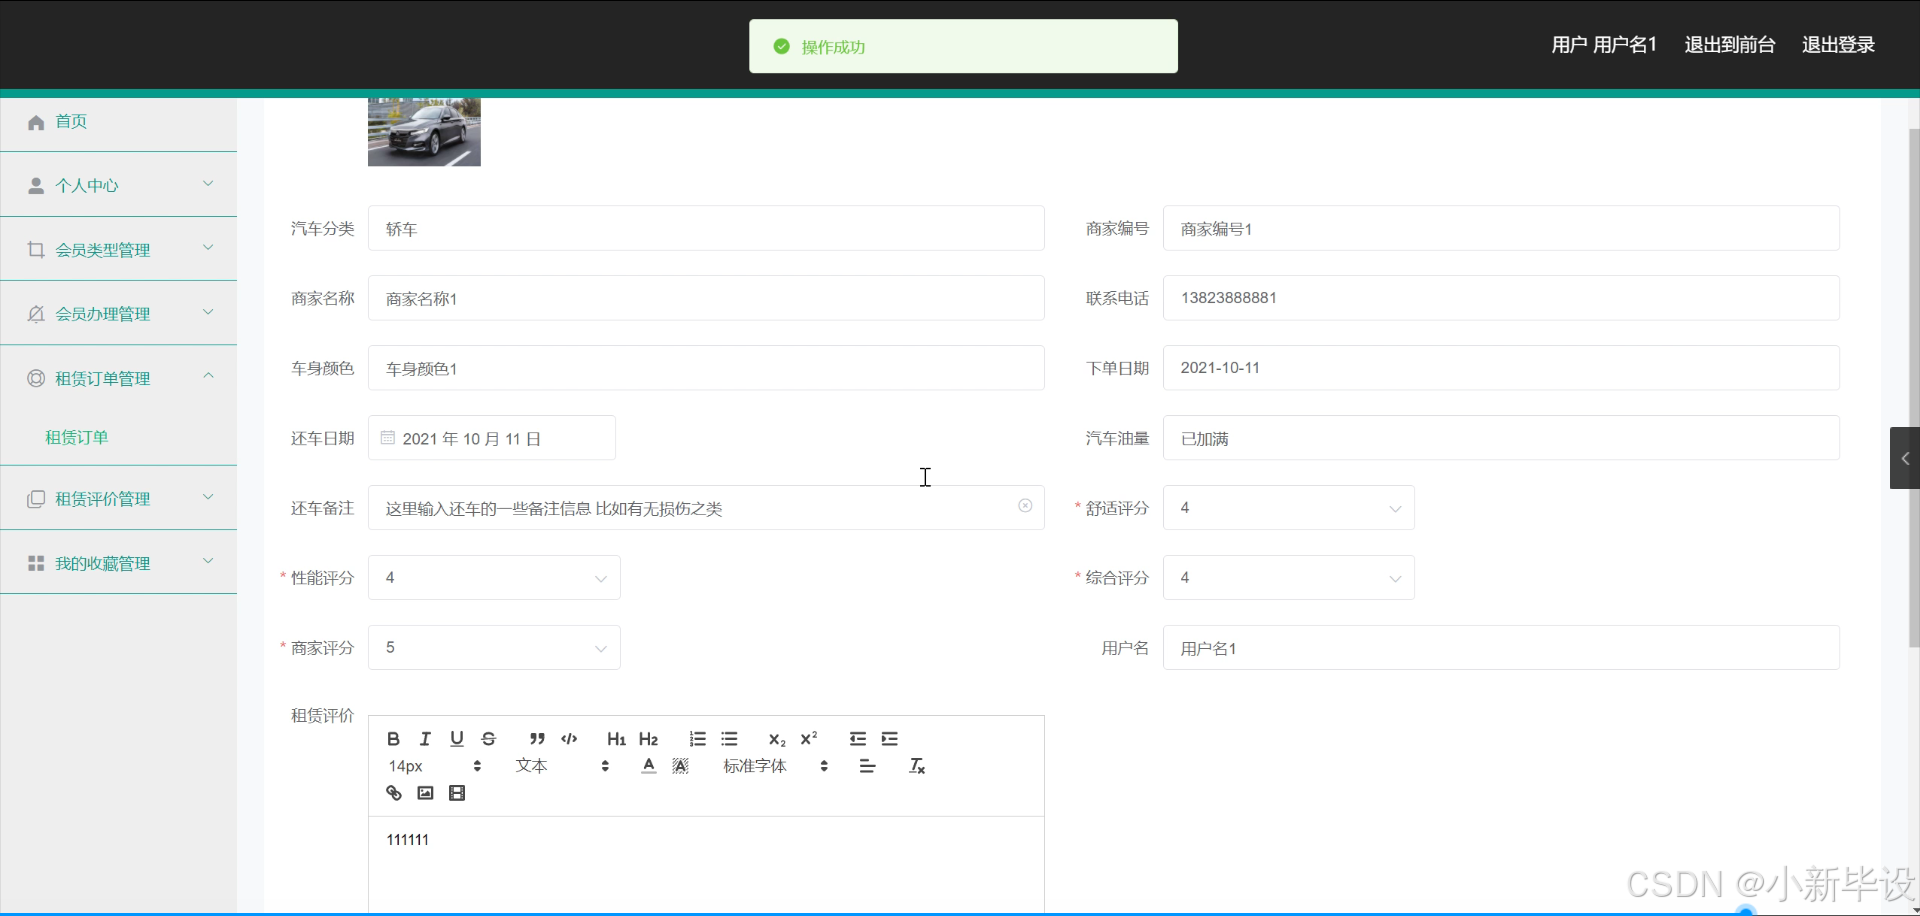
Task: Insert a hyperlink in the editor toolbar
Action: pyautogui.click(x=393, y=792)
